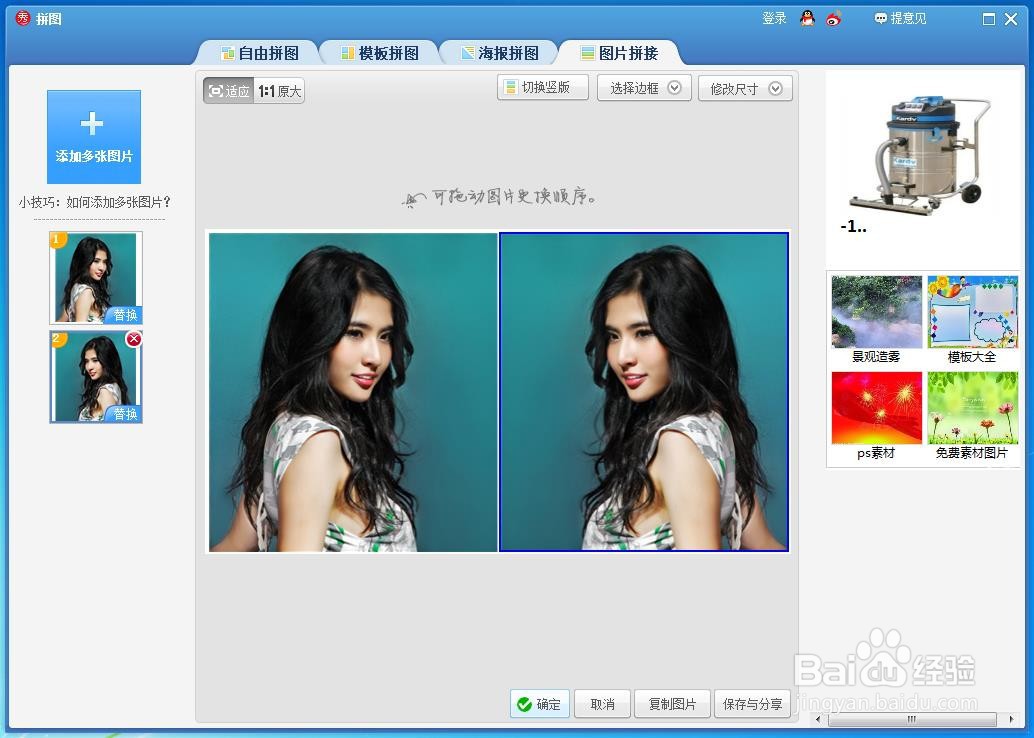The width and height of the screenshot is (1034, 738).
Task: Click the 添加多张图片 plus button
Action: coord(94,137)
